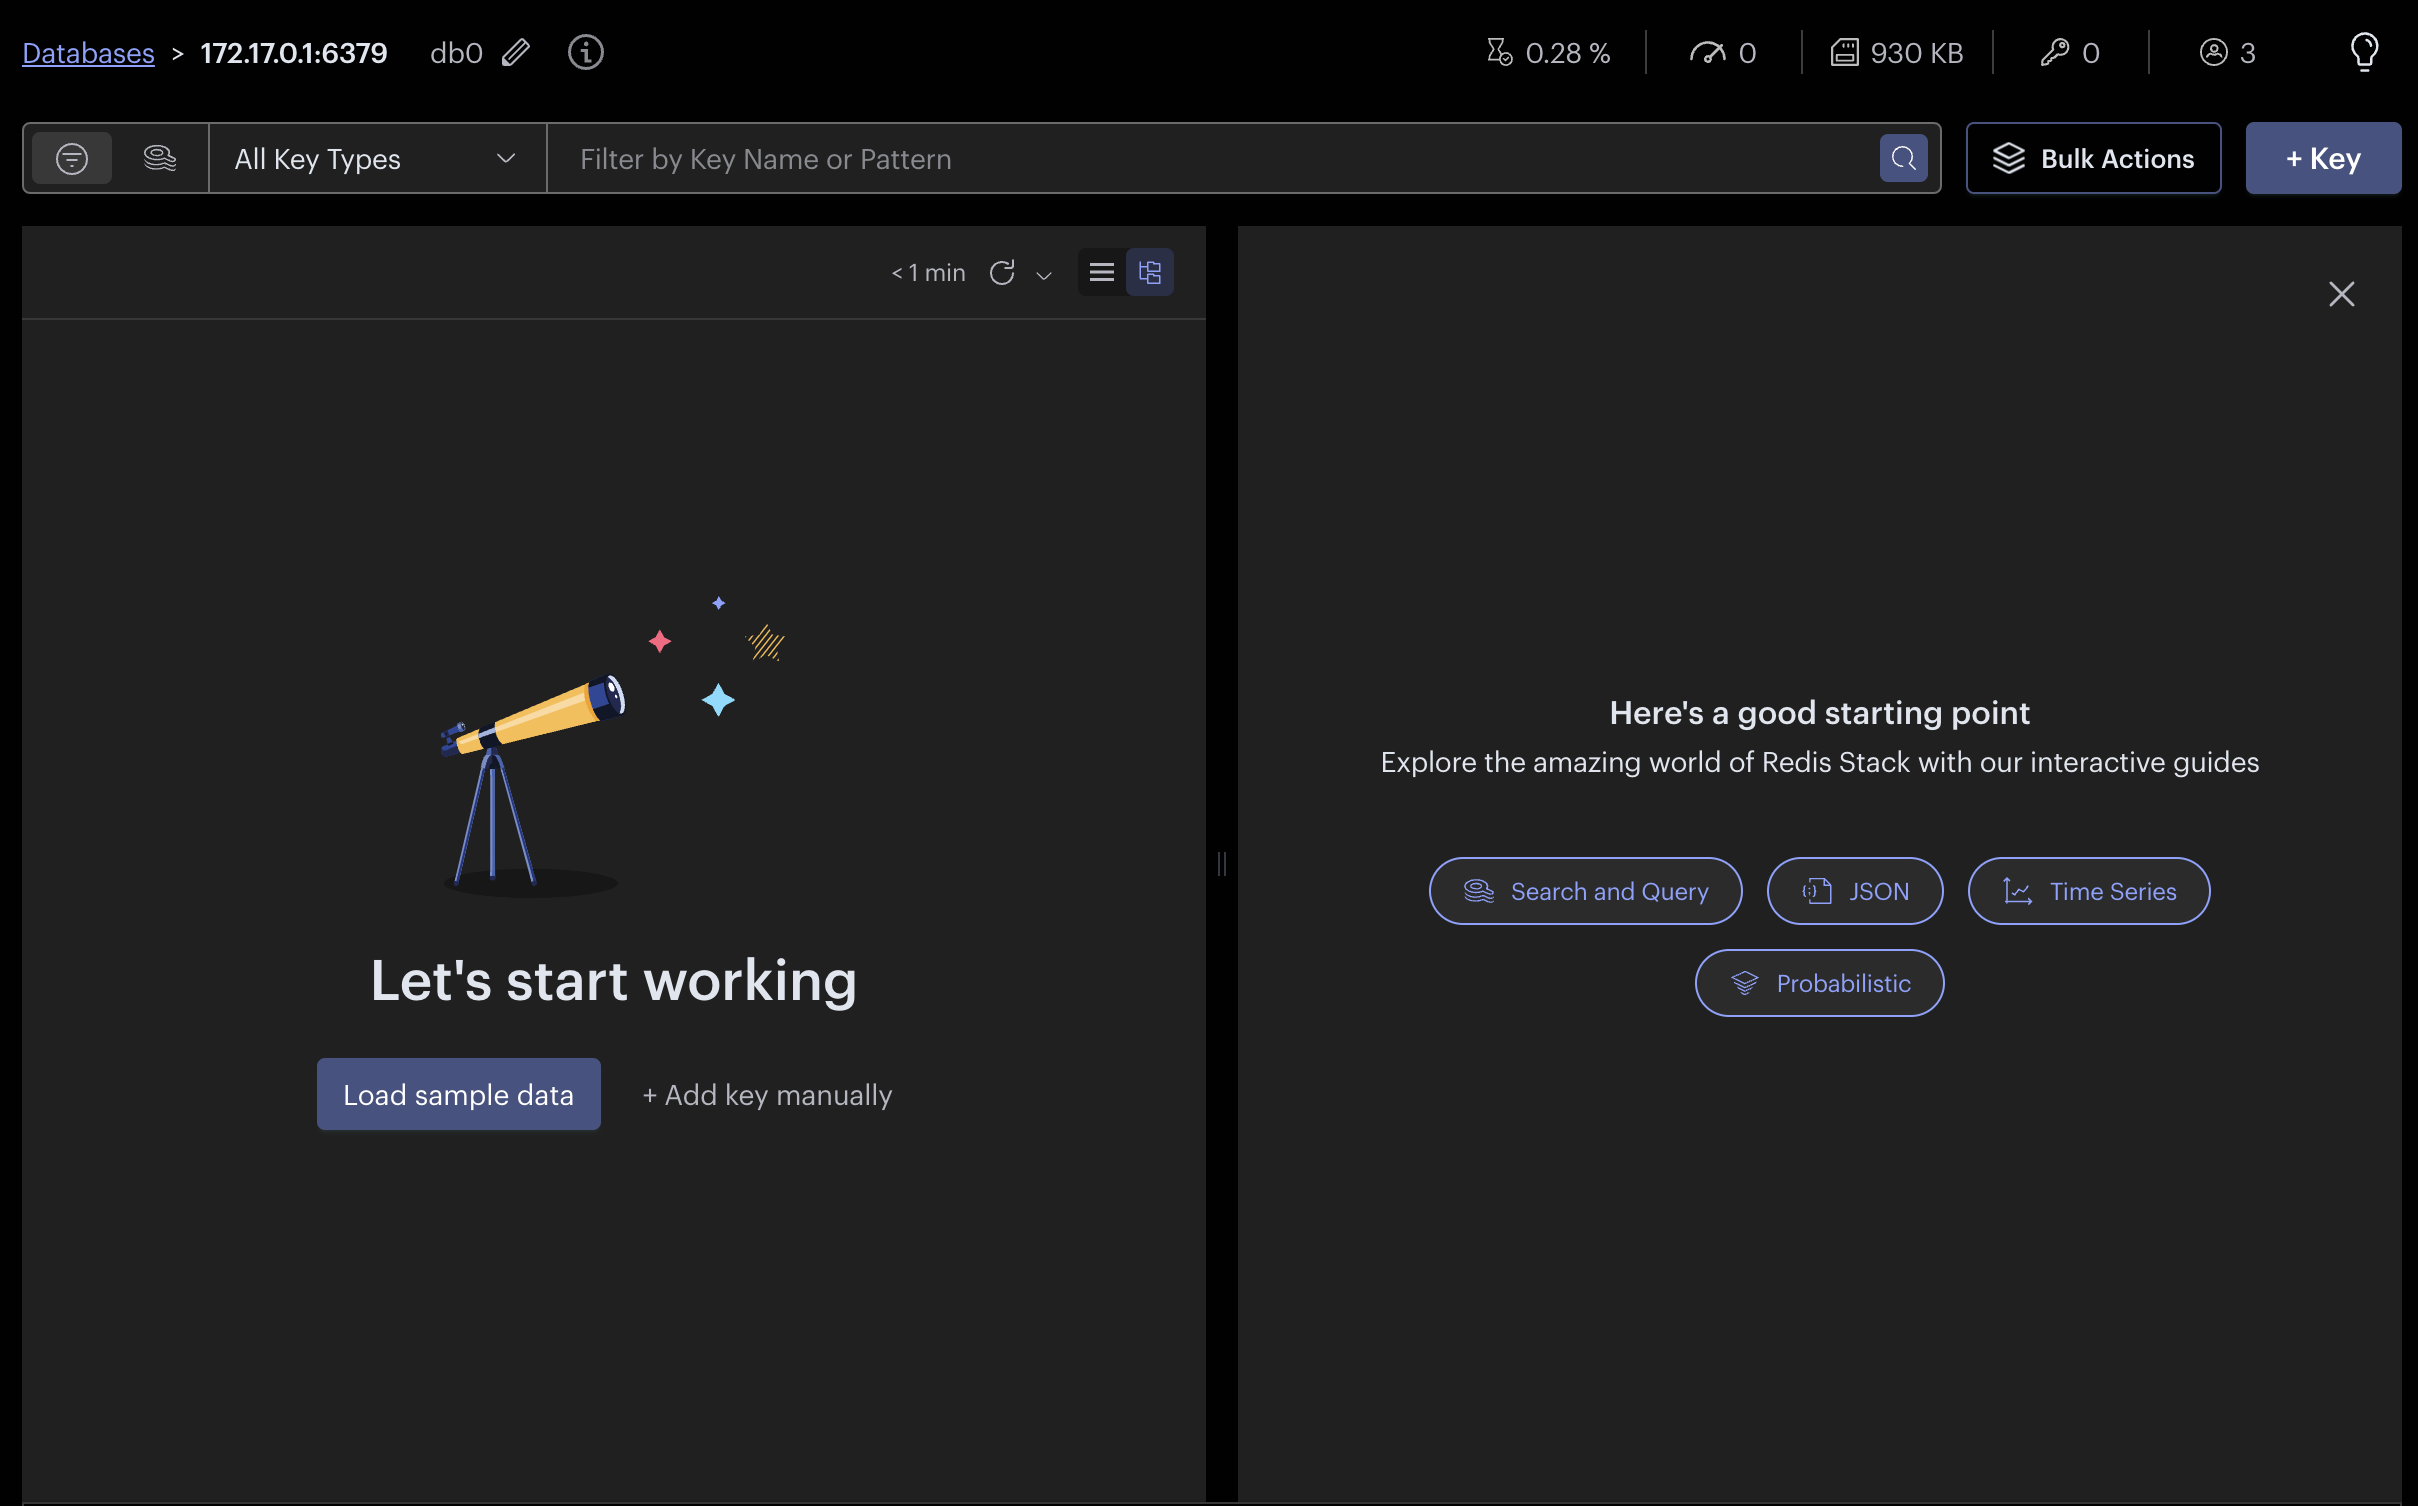Open the JSON interactive guide

(x=1855, y=890)
